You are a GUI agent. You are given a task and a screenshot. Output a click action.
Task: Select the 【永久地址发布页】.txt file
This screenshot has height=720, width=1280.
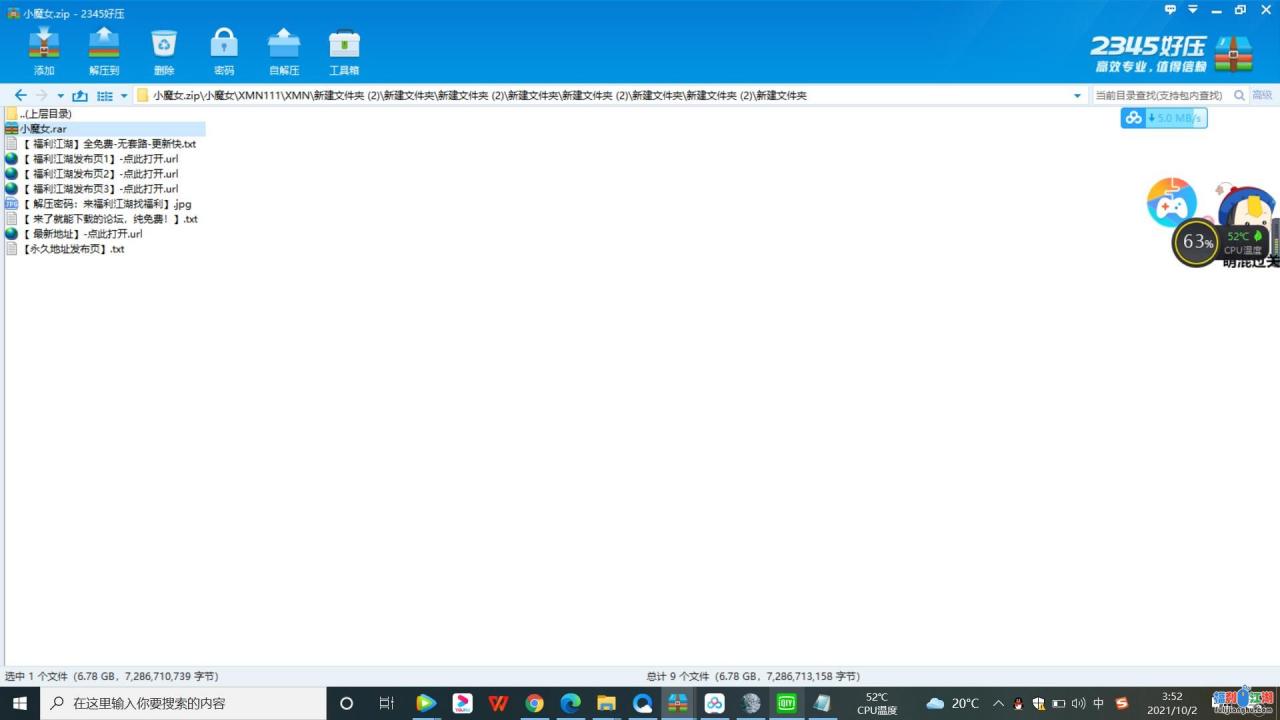(x=72, y=249)
